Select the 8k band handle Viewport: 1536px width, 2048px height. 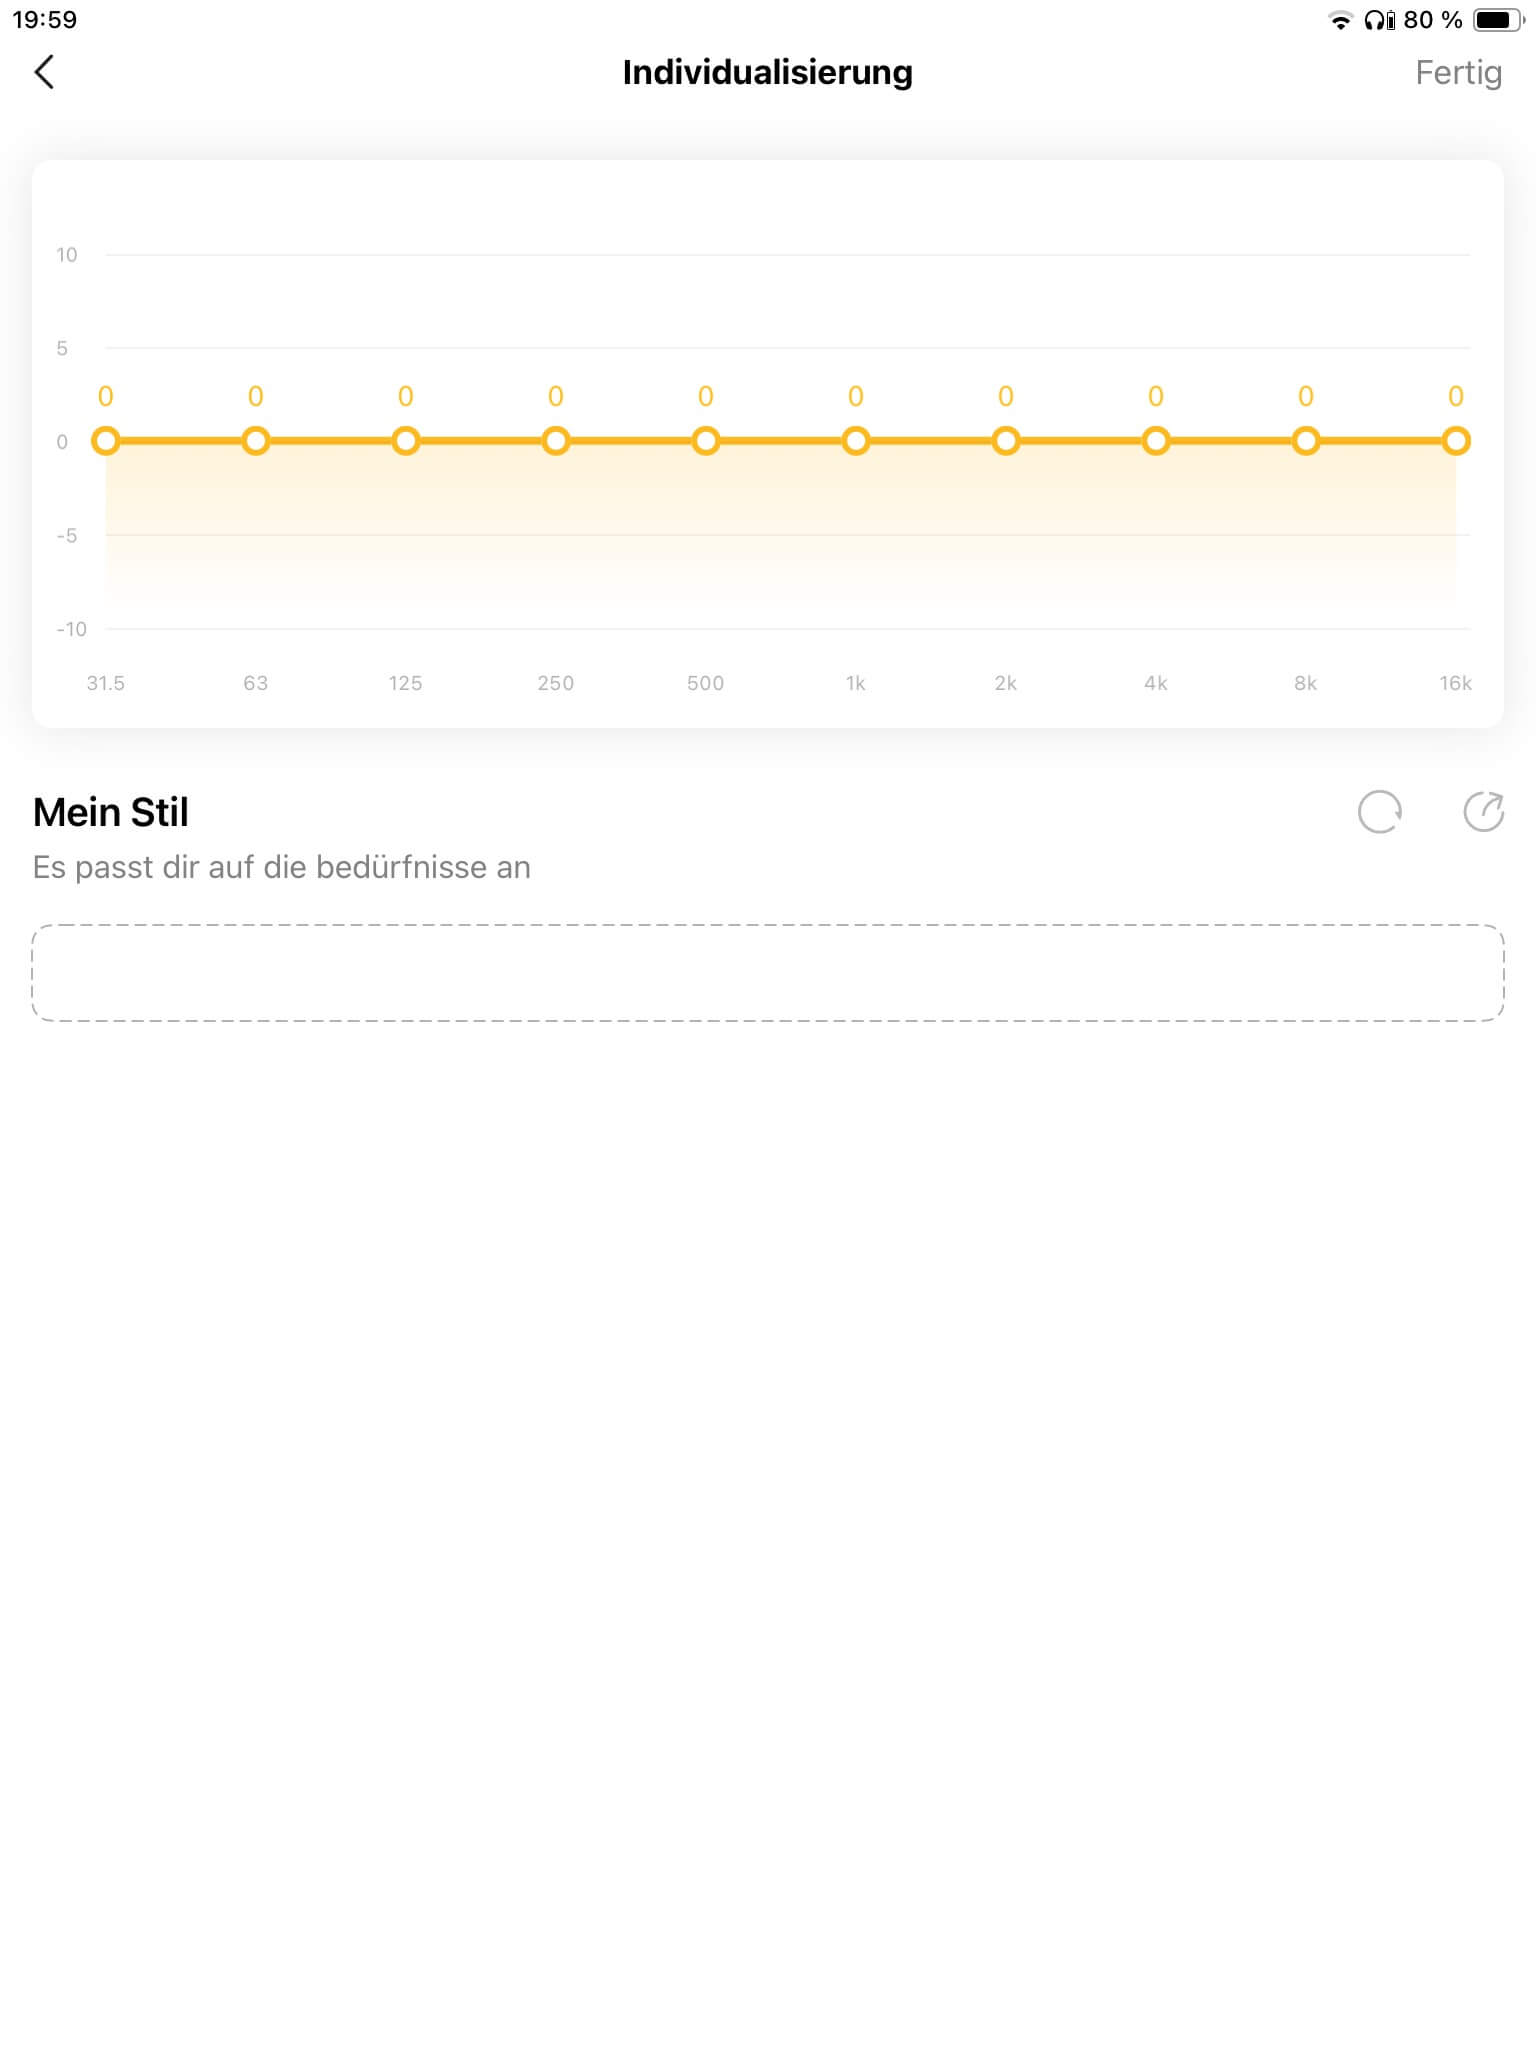click(x=1306, y=441)
